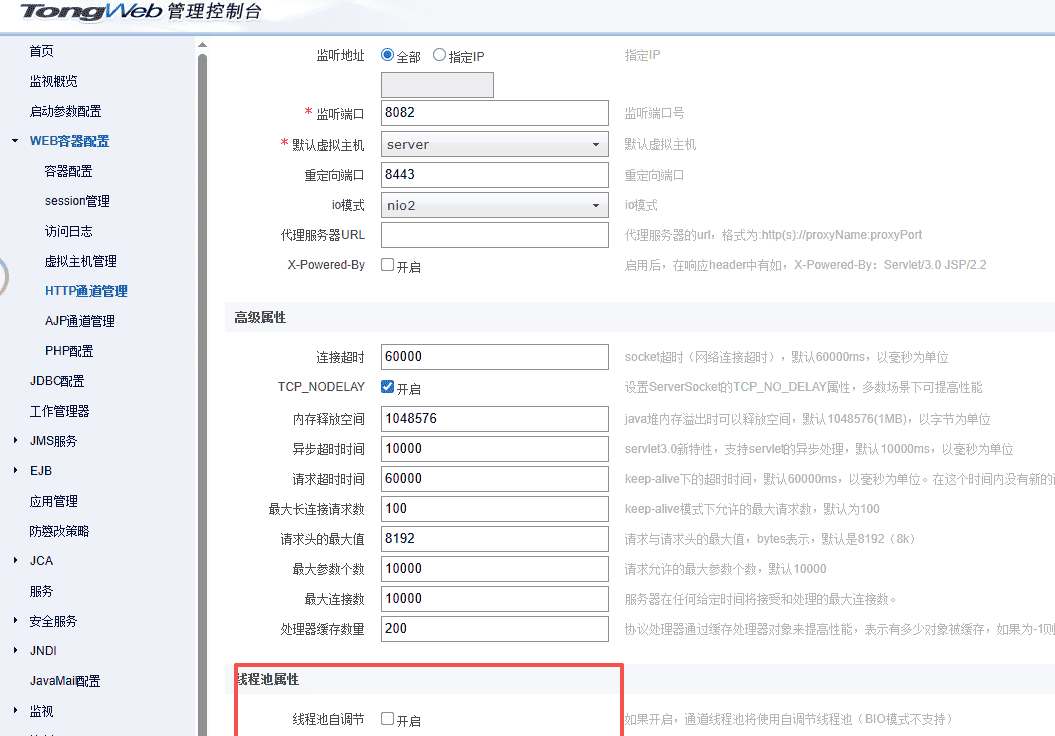Enable the X-Powered-By checkbox
This screenshot has width=1055, height=736.
388,265
